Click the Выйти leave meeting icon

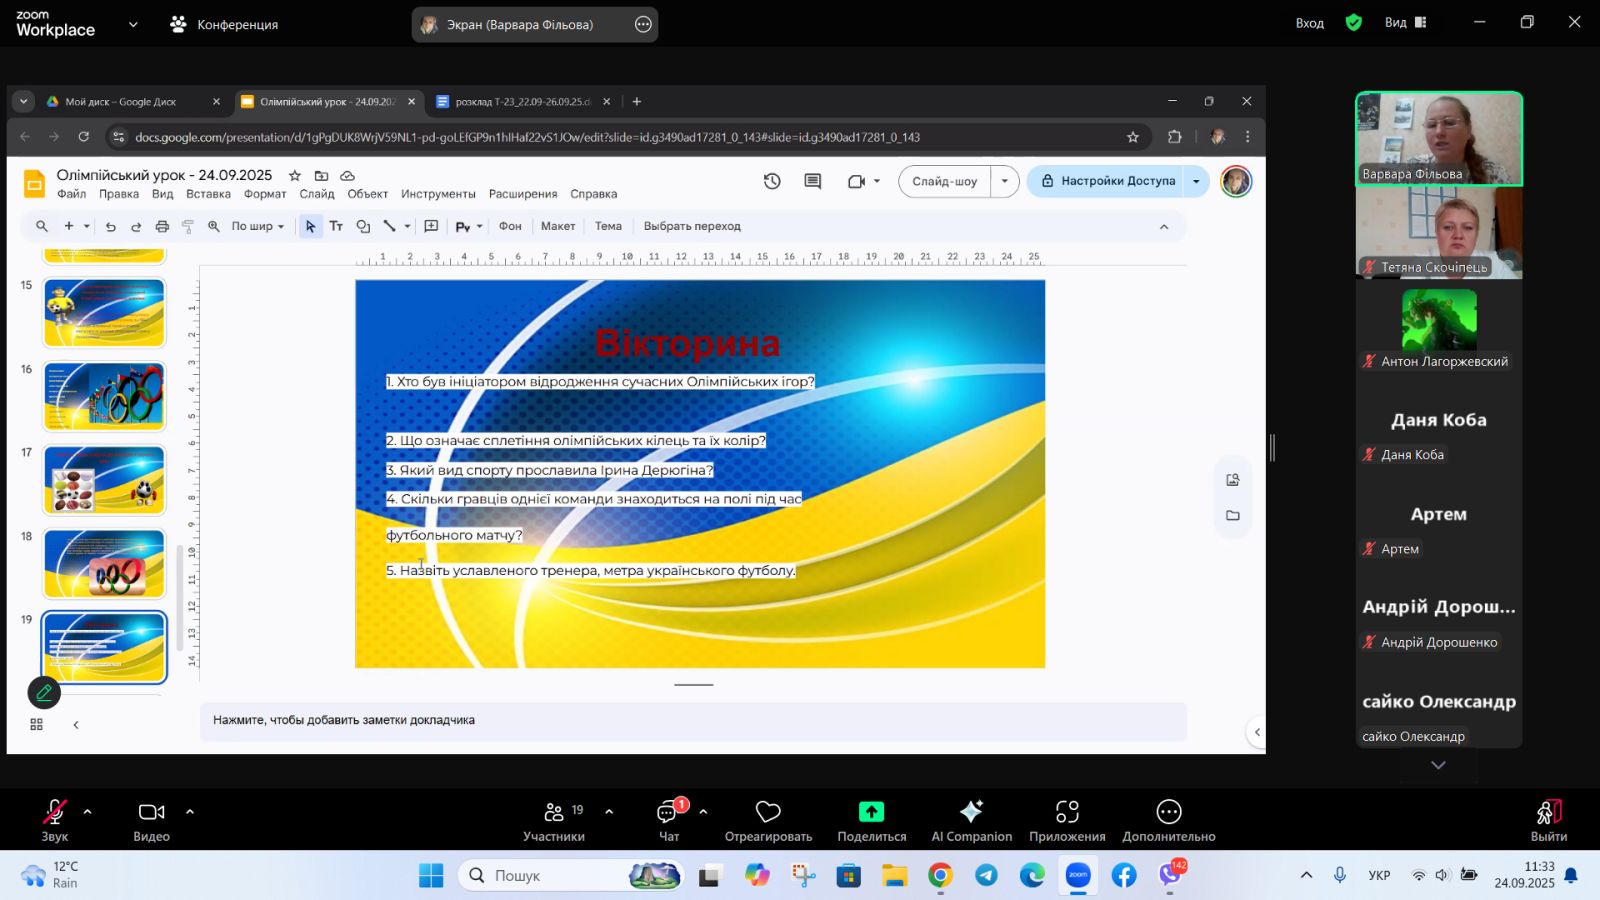point(1548,812)
